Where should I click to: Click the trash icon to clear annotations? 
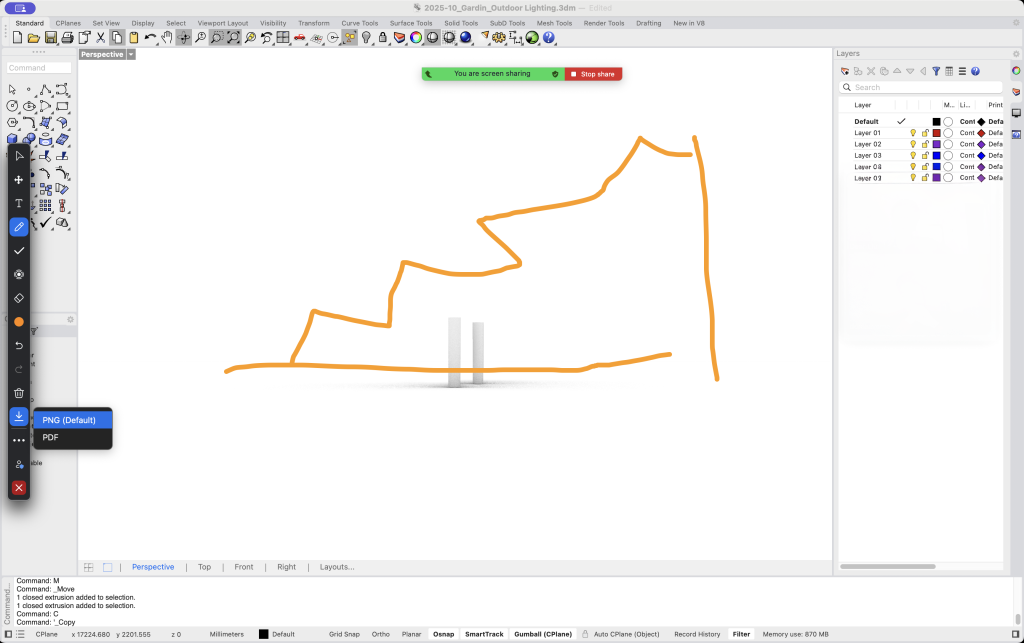click(x=18, y=393)
